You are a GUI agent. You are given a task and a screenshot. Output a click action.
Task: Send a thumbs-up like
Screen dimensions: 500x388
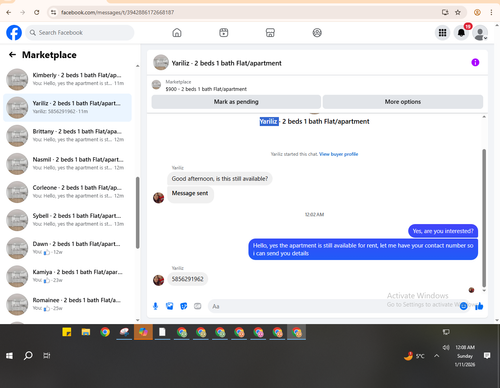(x=479, y=306)
